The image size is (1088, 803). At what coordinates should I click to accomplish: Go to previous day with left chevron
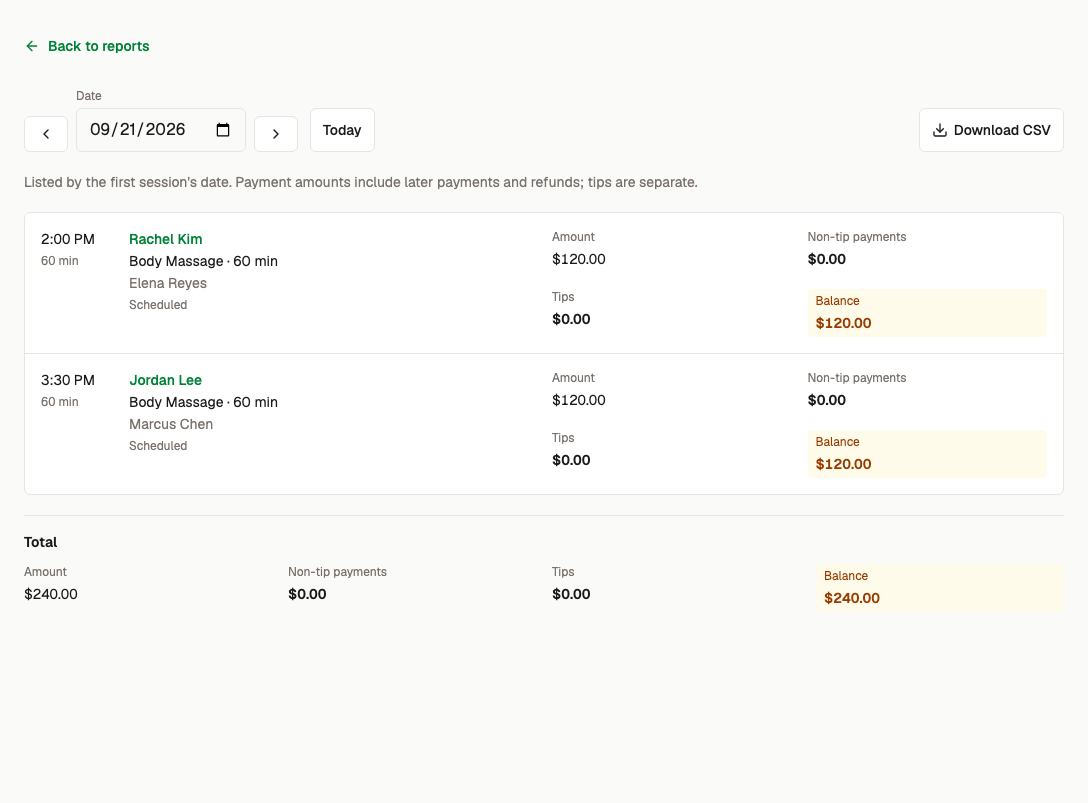tap(46, 134)
